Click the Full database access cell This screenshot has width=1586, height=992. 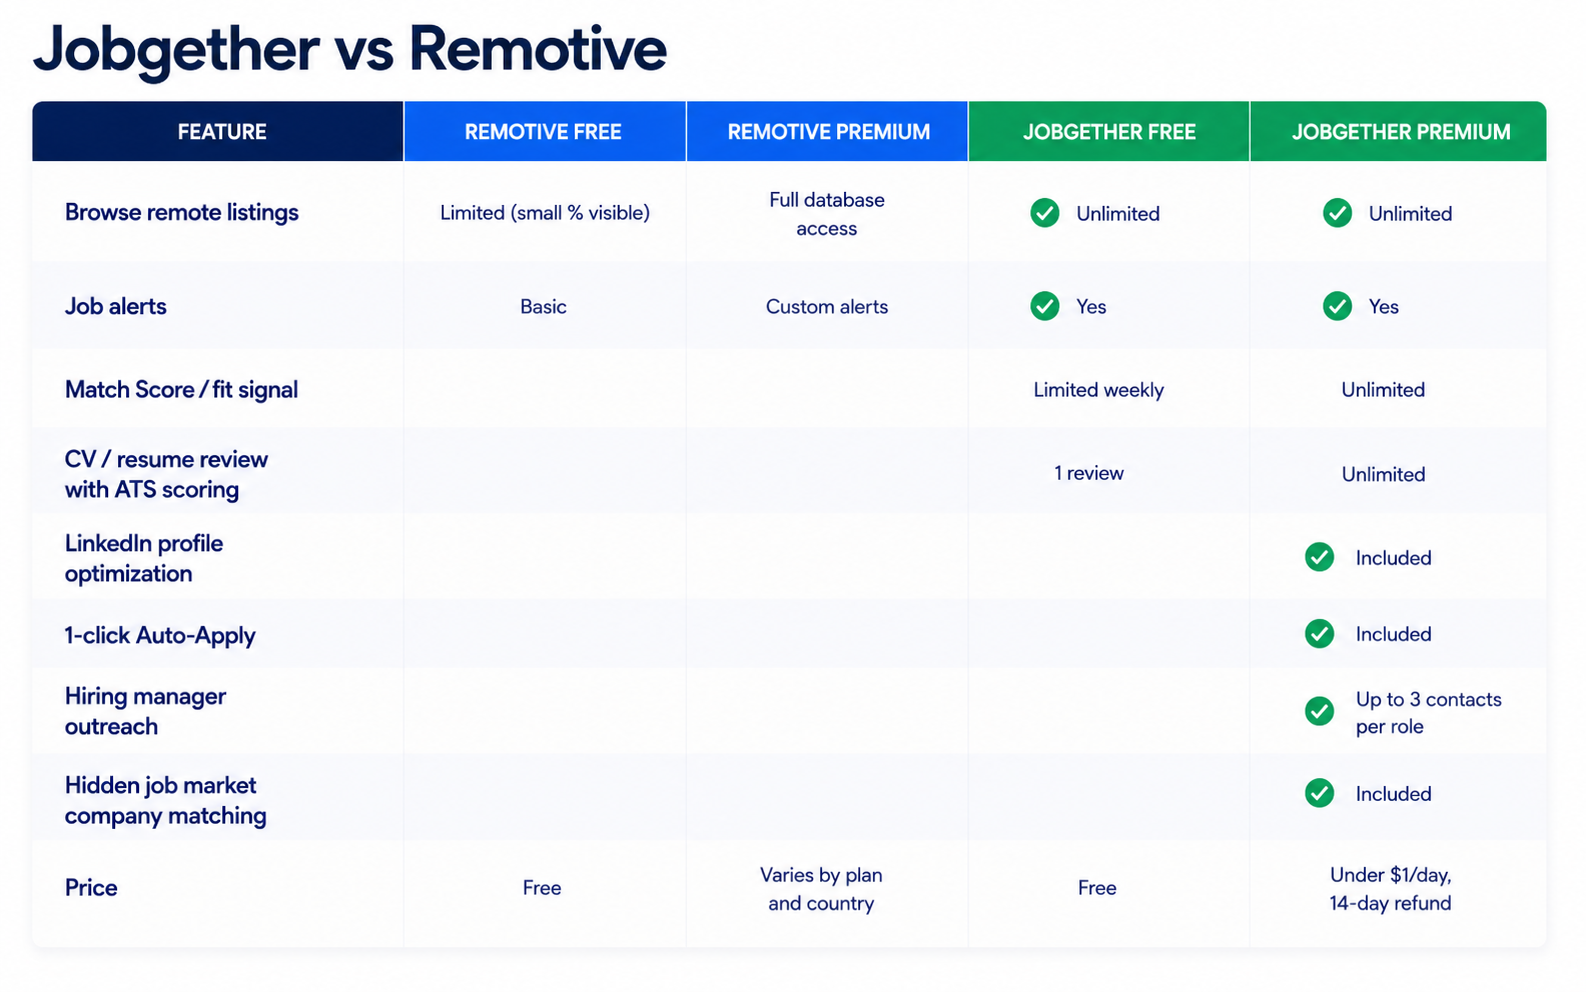827,214
